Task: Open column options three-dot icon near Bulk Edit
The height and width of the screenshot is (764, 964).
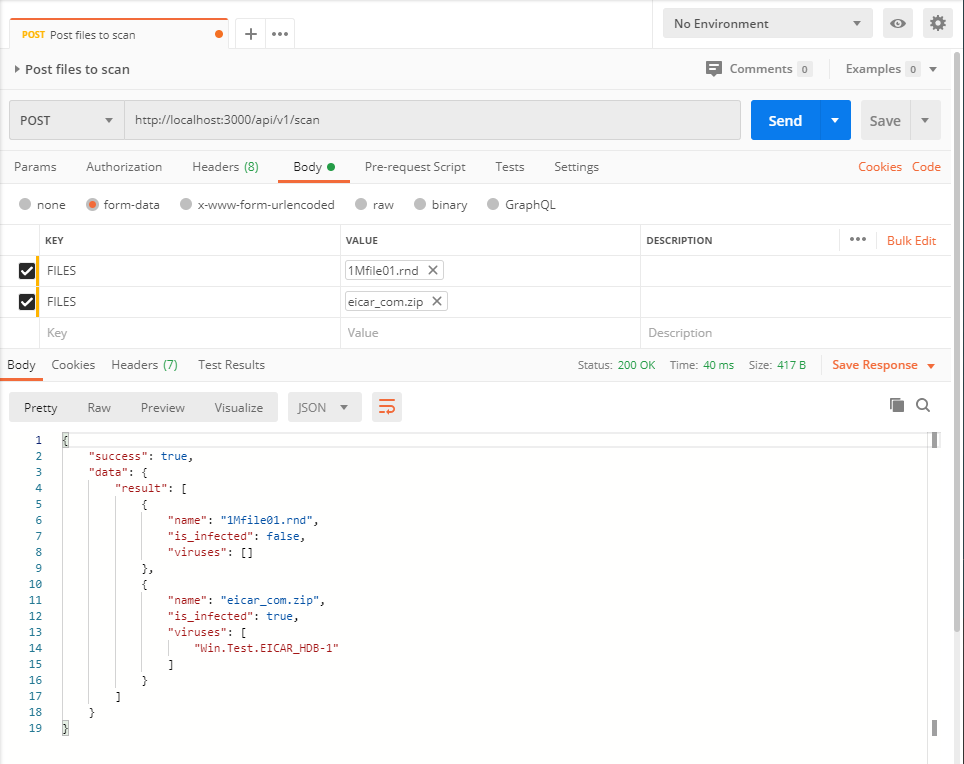Action: point(858,240)
